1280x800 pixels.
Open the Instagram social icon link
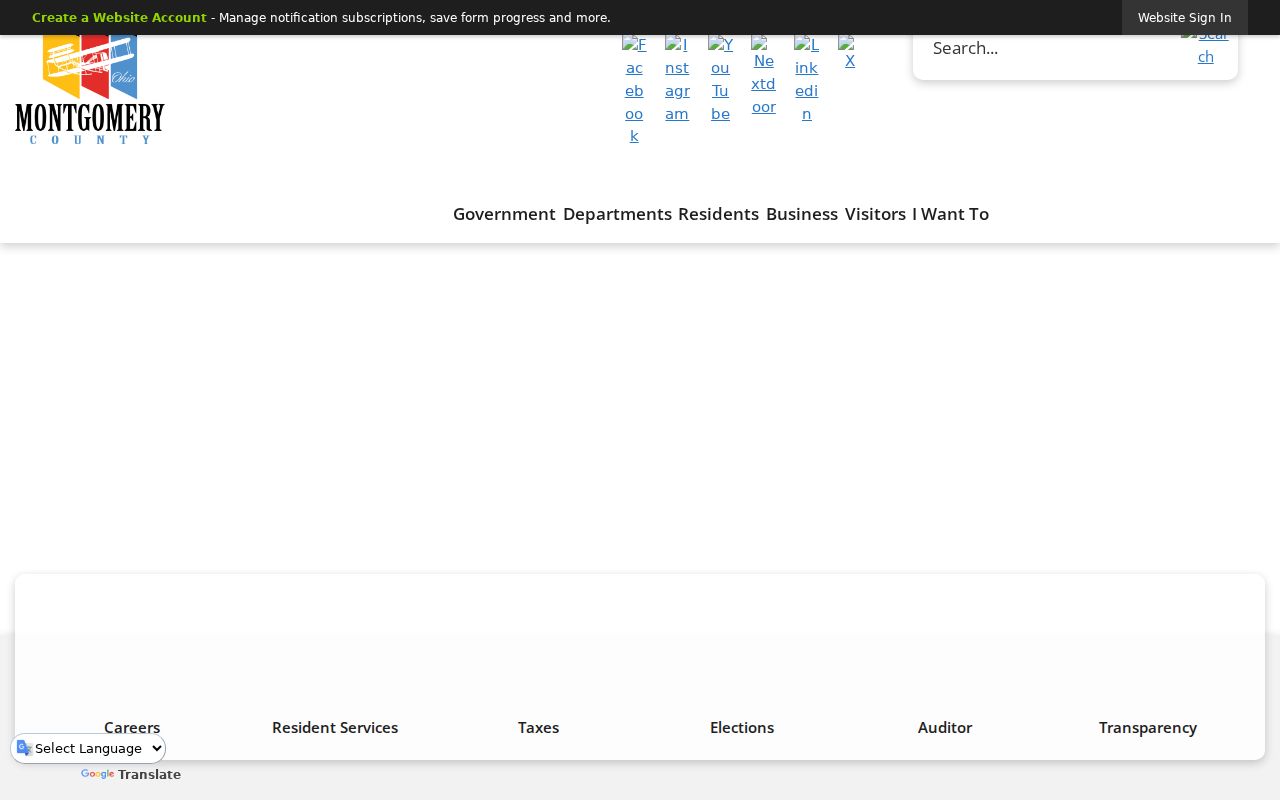[677, 79]
